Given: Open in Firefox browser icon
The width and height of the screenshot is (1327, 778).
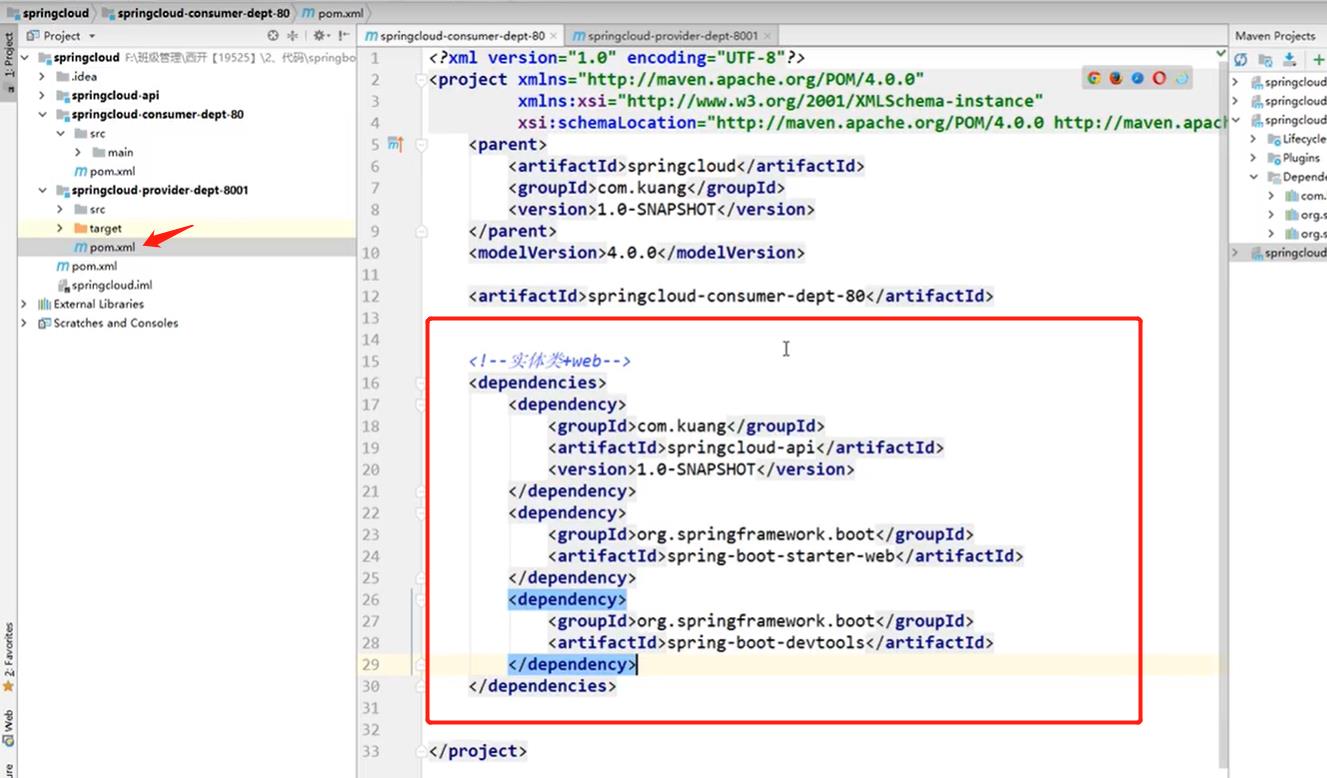Looking at the screenshot, I should point(1116,78).
